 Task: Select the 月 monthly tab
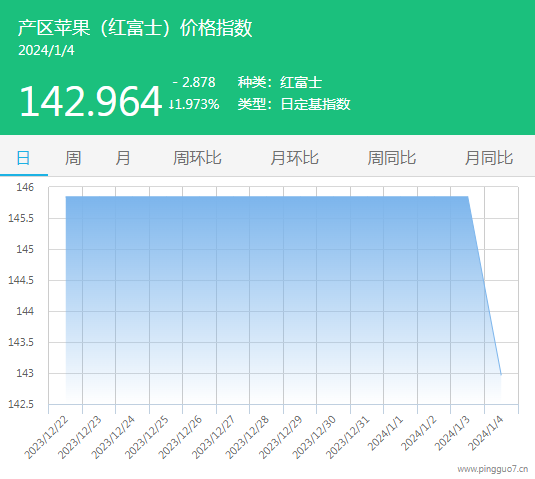click(x=122, y=158)
